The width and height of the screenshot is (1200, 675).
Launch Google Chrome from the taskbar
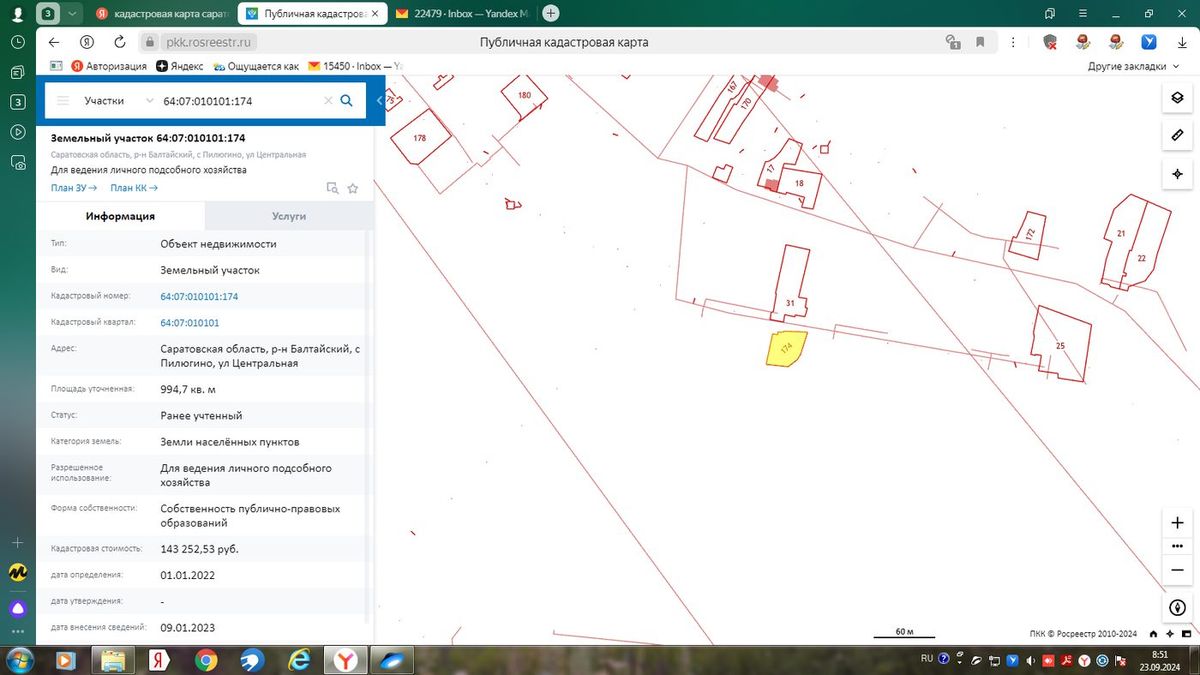click(206, 660)
